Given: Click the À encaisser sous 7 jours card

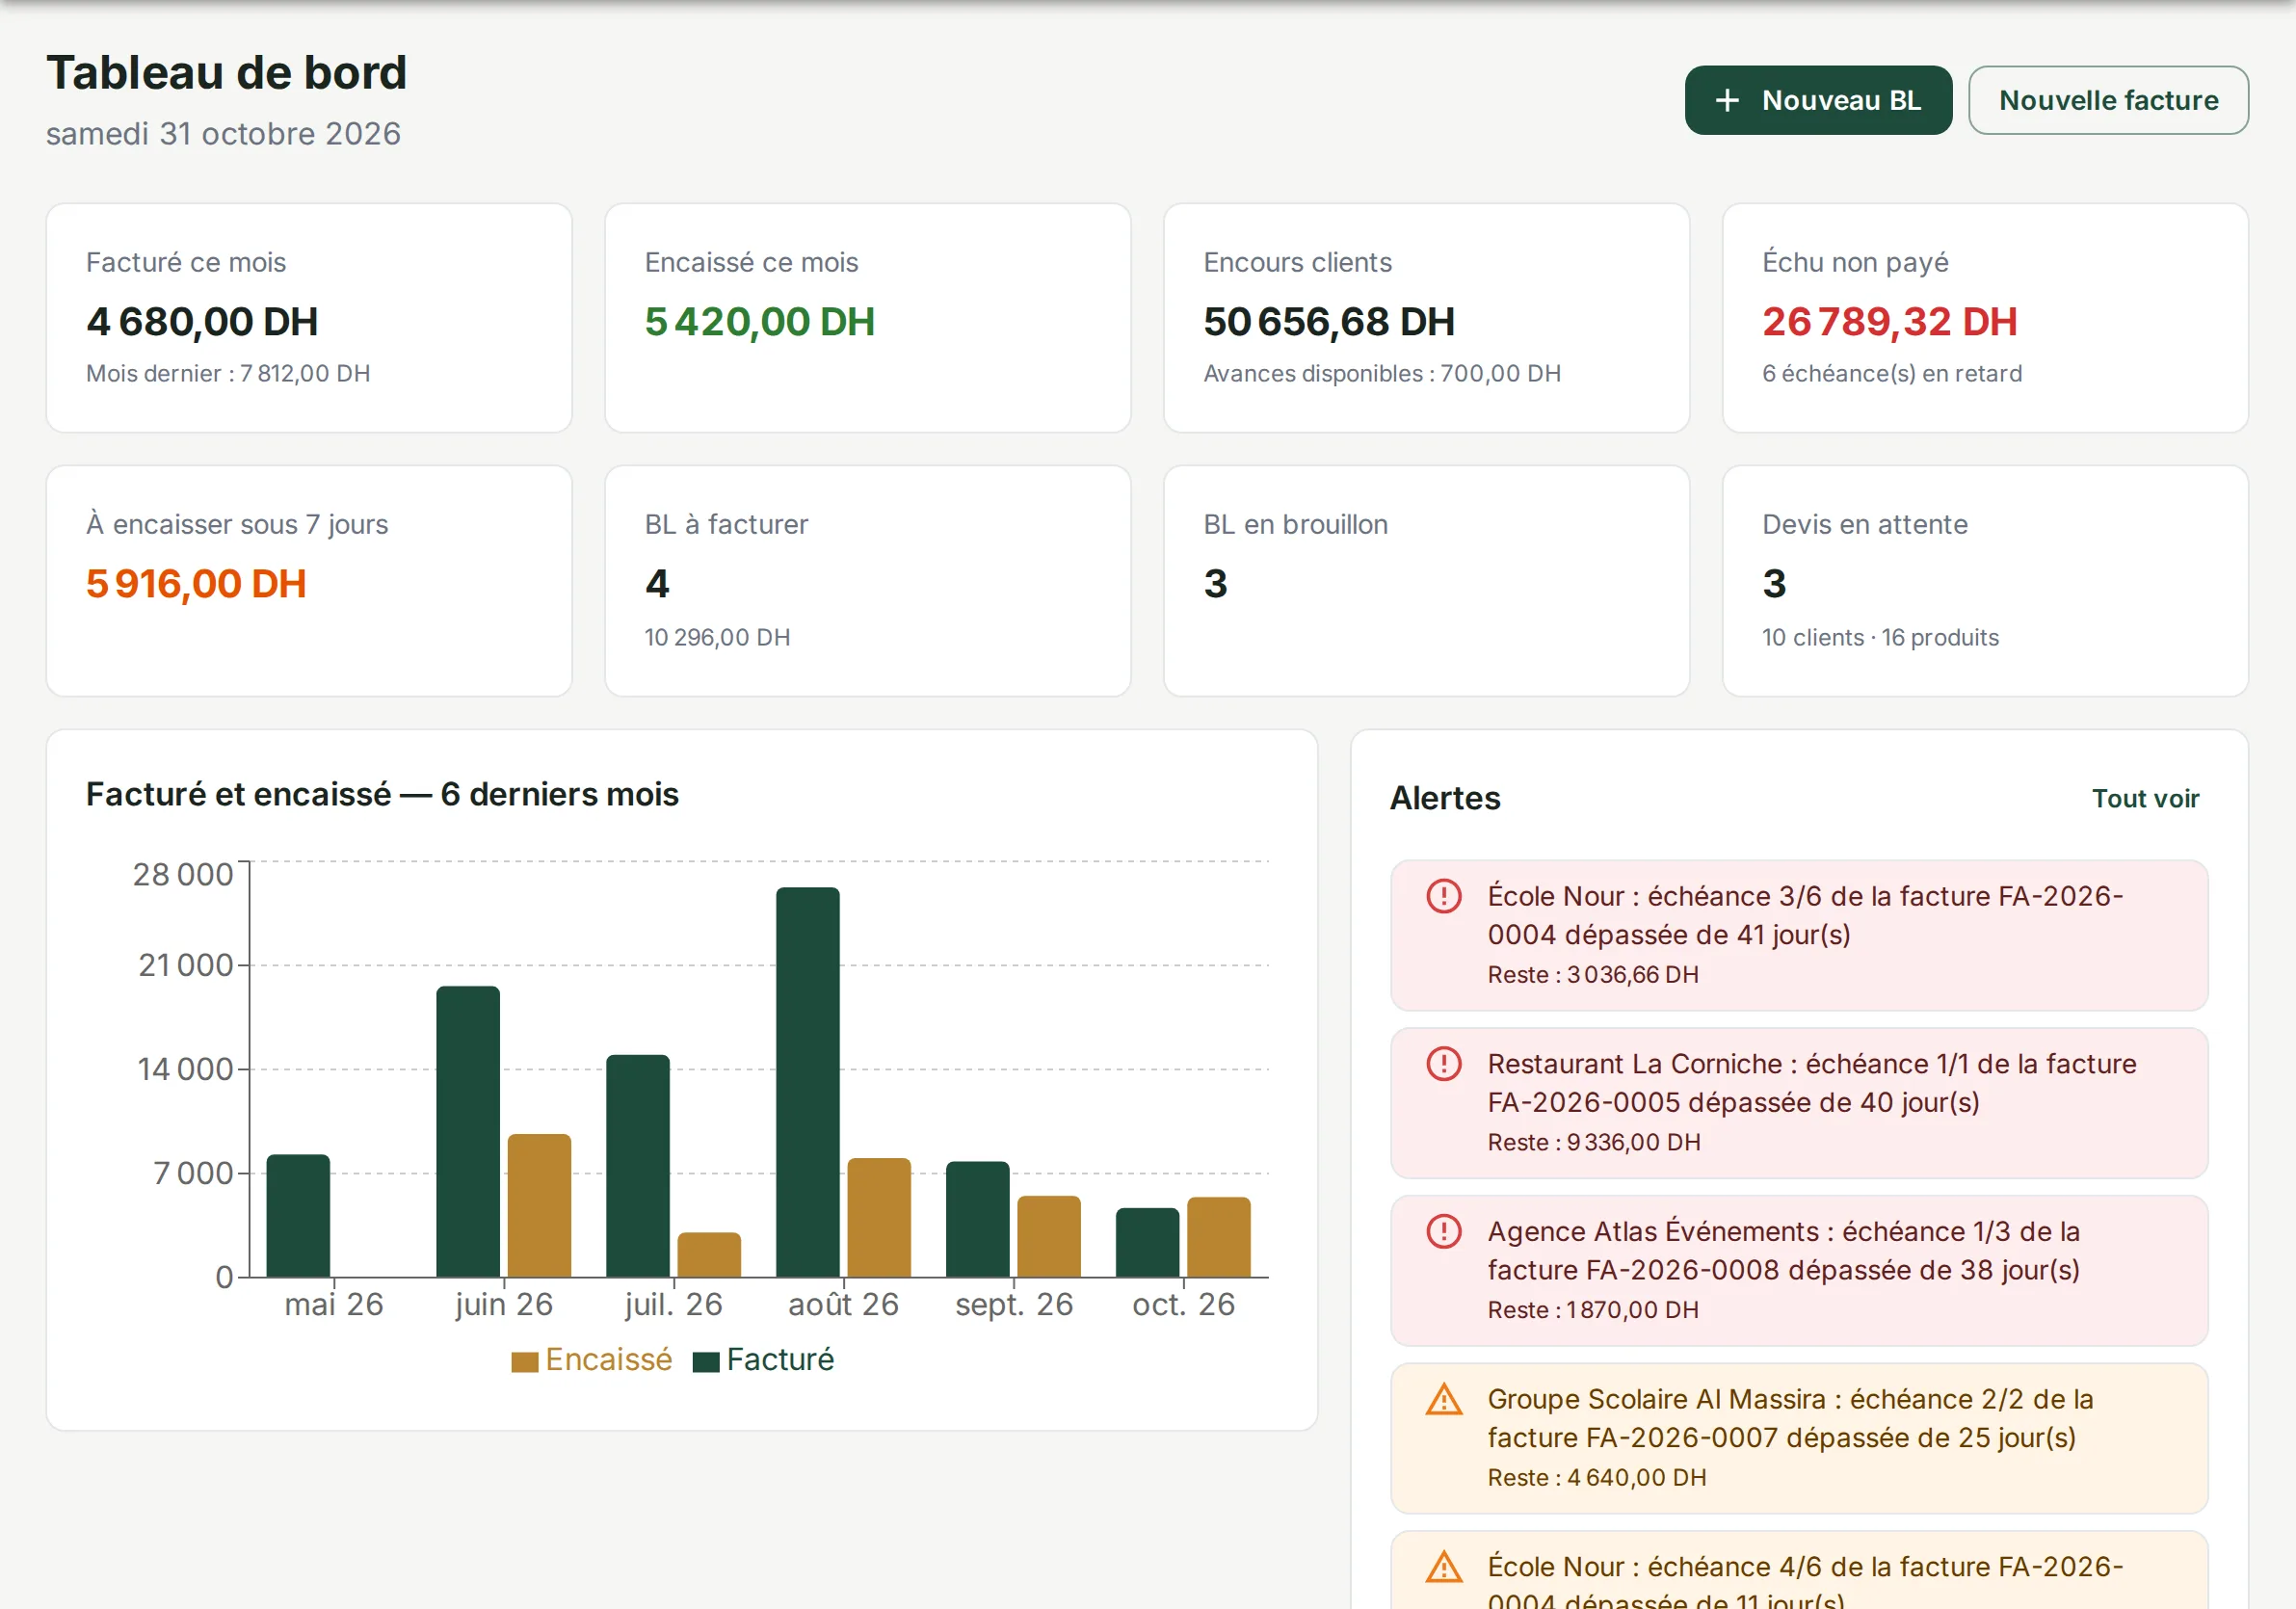Looking at the screenshot, I should pos(309,581).
